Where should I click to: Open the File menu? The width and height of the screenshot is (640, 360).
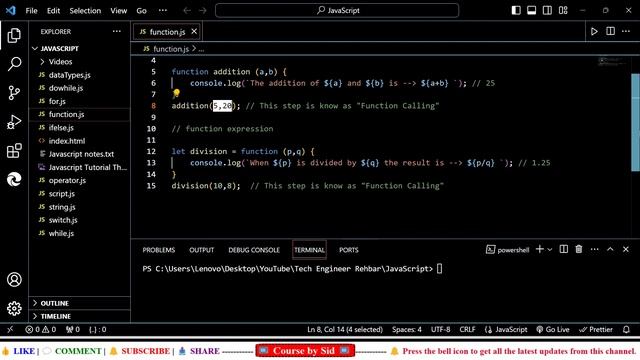point(31,11)
